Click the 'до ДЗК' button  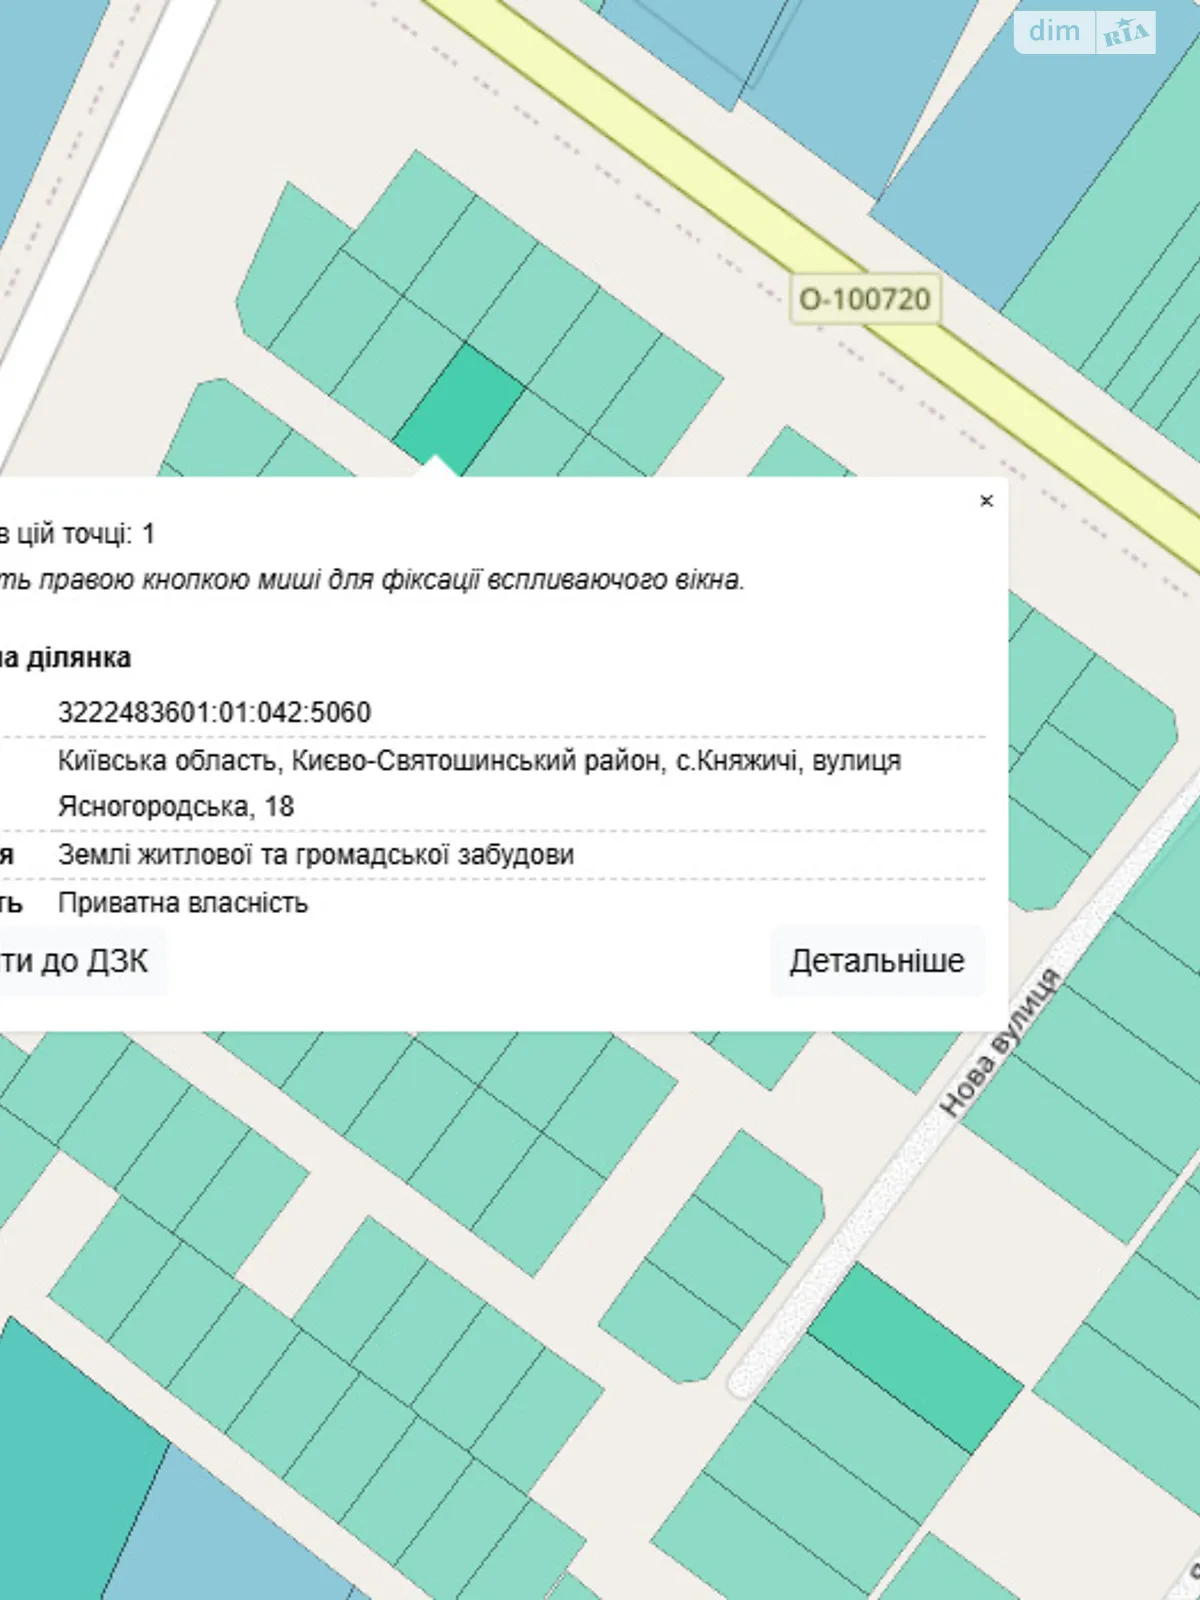click(x=78, y=961)
